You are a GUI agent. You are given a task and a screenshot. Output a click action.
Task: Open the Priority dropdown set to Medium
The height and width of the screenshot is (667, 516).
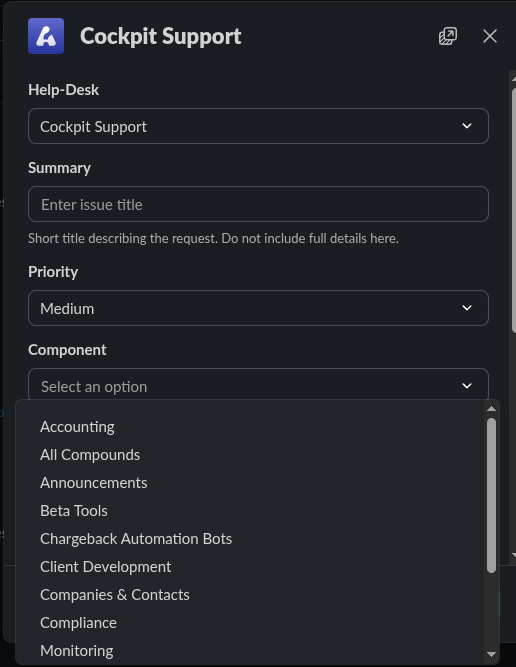click(258, 308)
